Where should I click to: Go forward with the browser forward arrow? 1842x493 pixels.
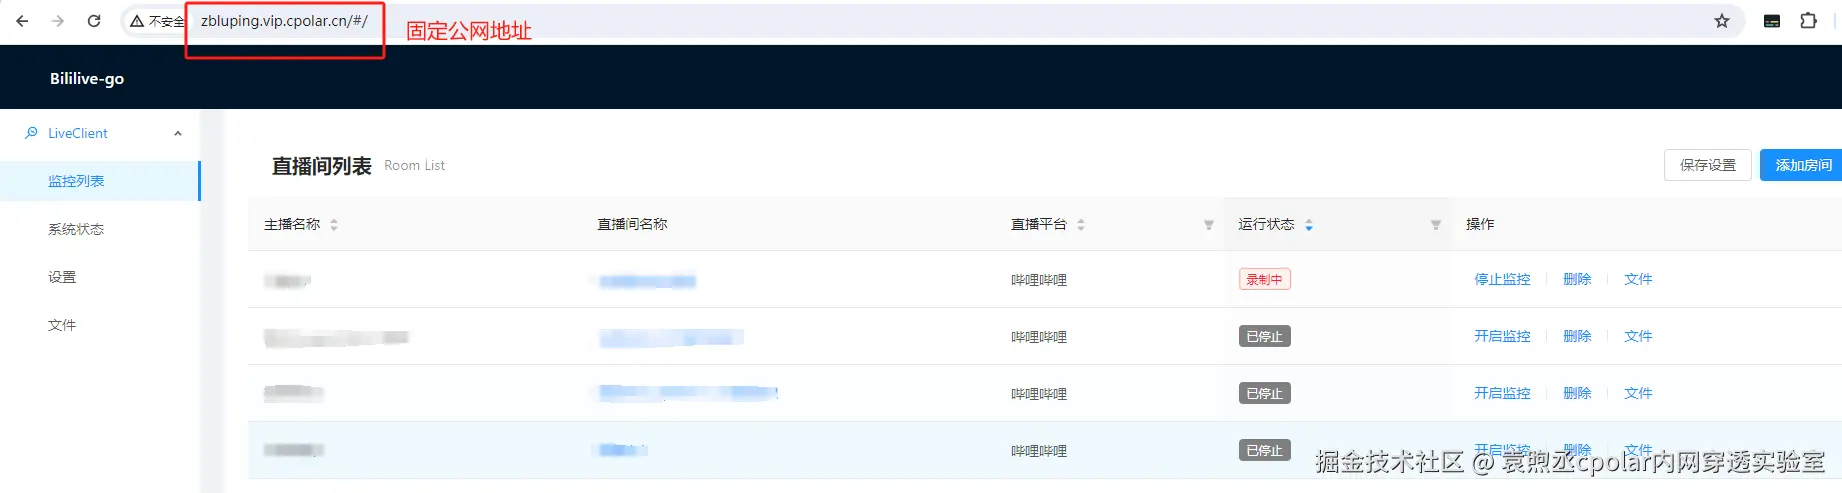pyautogui.click(x=58, y=21)
